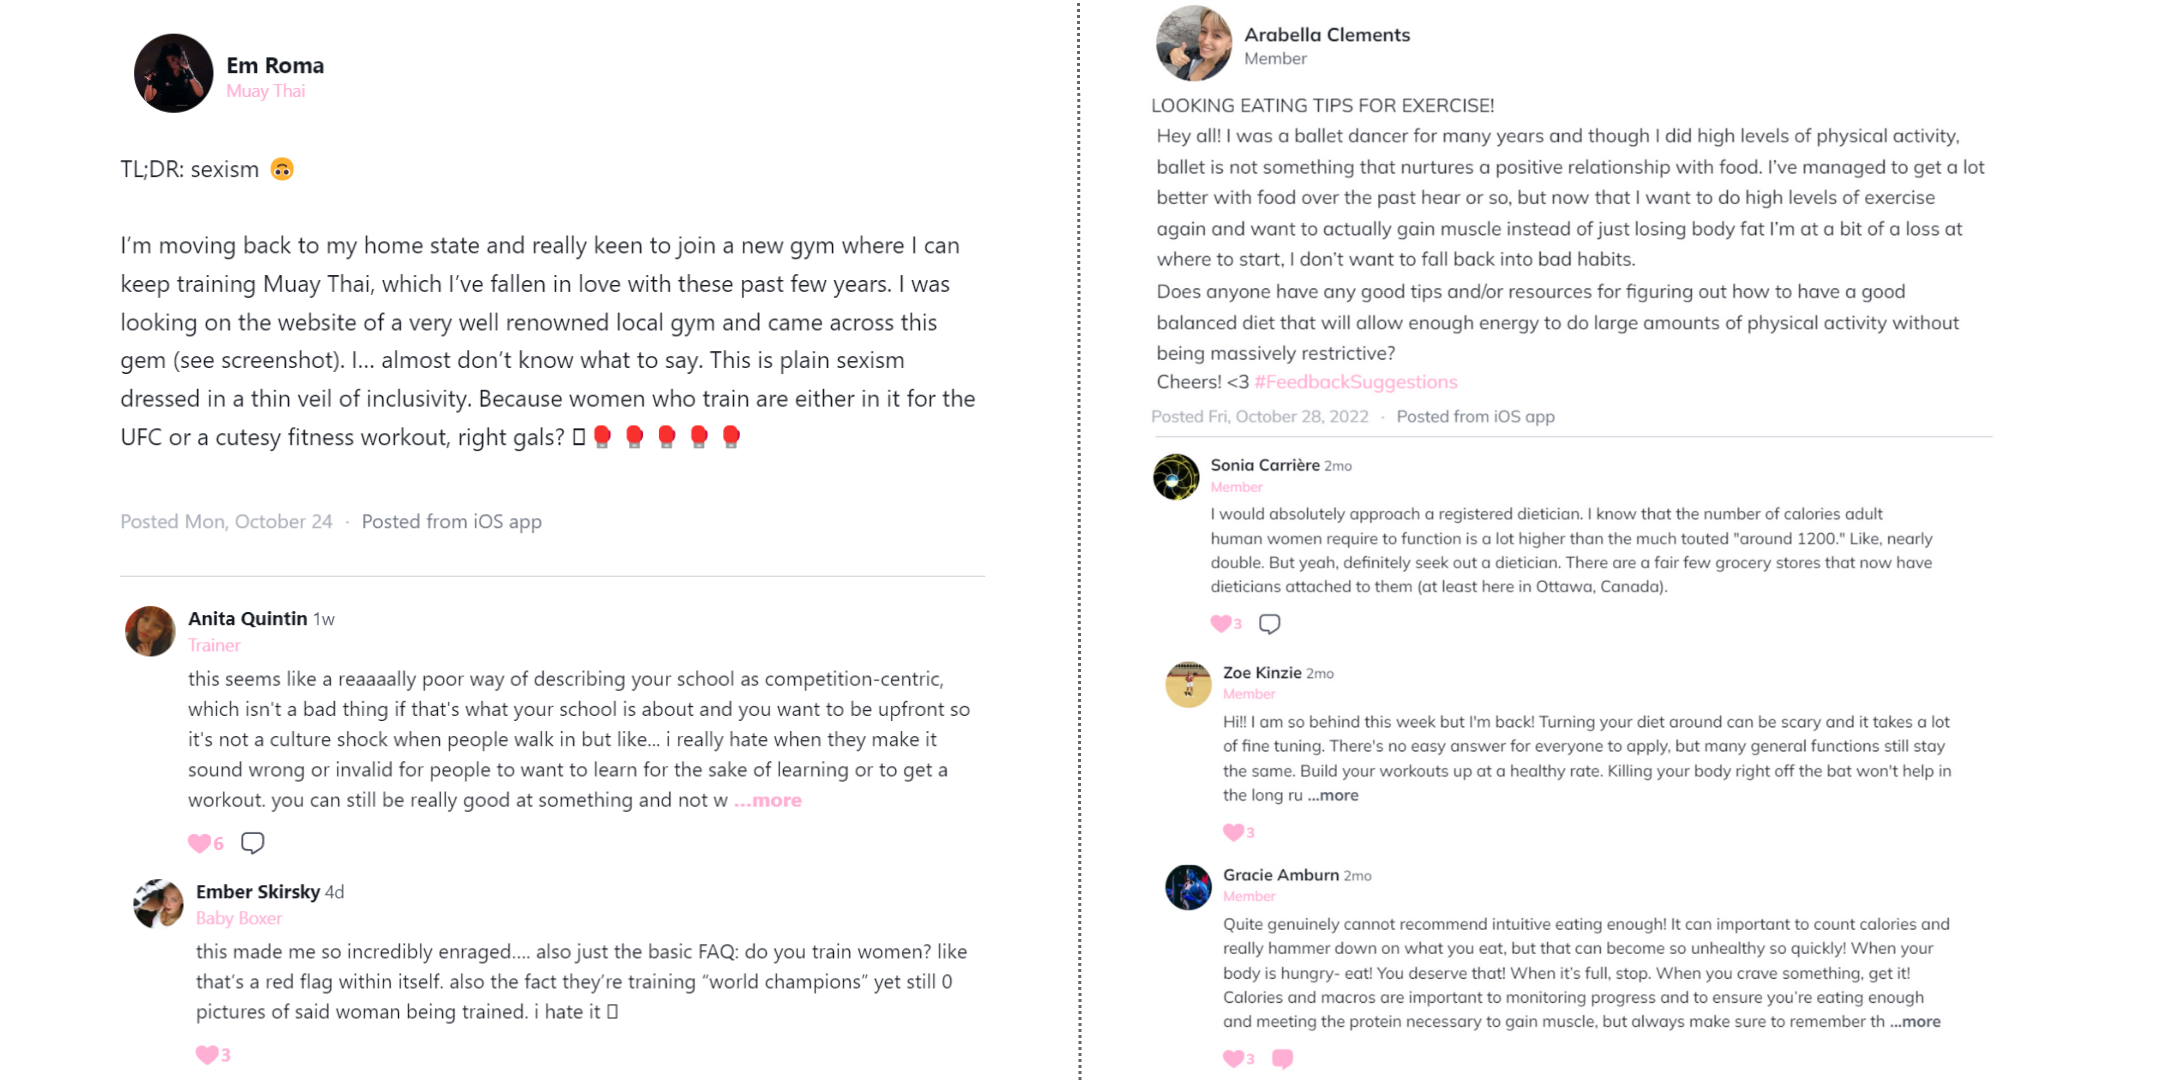Expand Zoe Kinzie's truncated comment

pos(1333,795)
